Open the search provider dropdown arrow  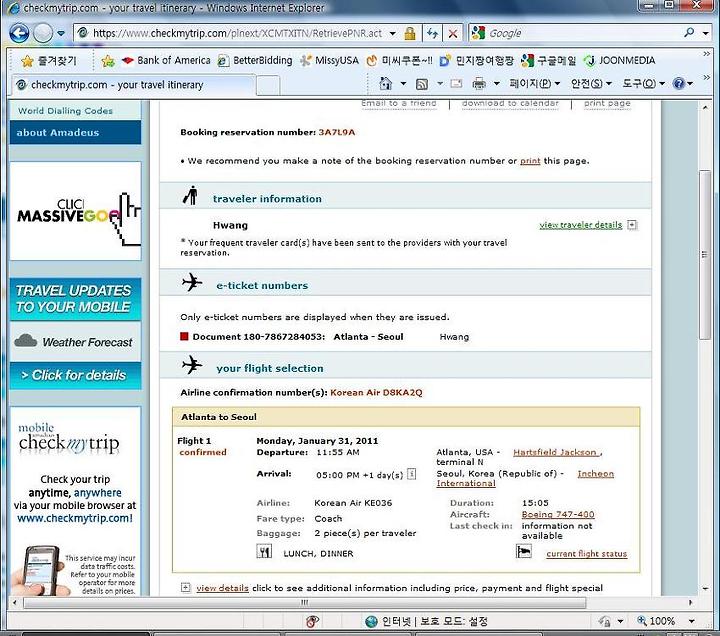pos(705,34)
